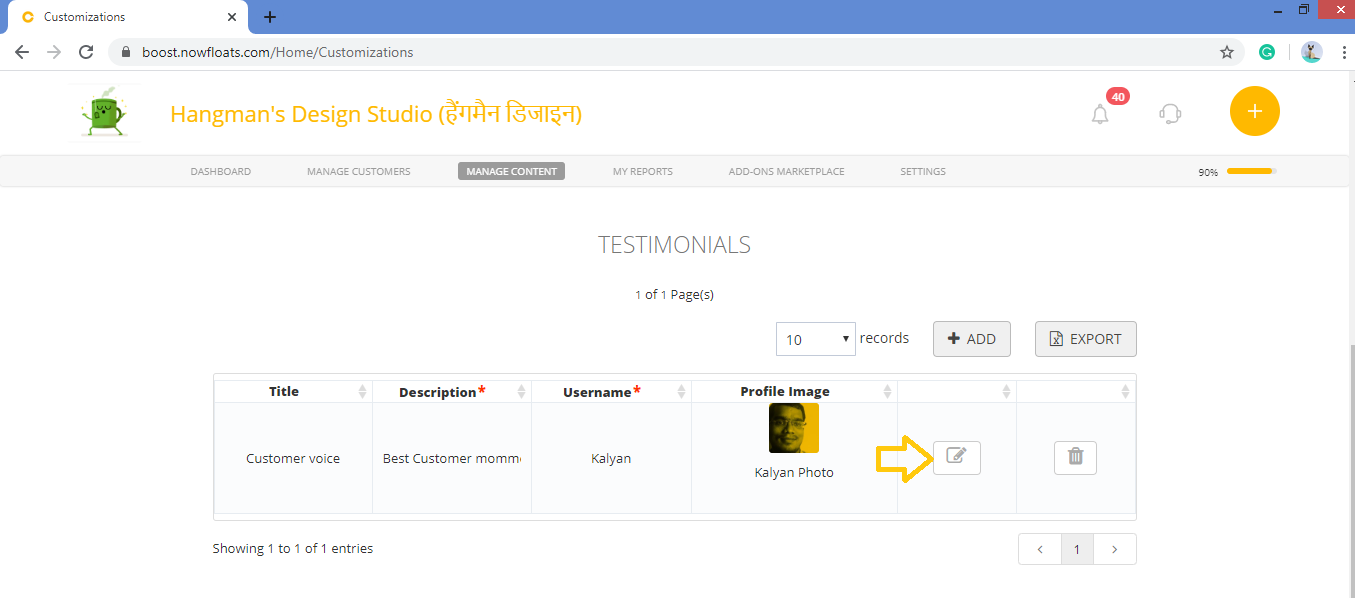Click the notification badge showing 40
1355x598 pixels.
tap(1118, 97)
